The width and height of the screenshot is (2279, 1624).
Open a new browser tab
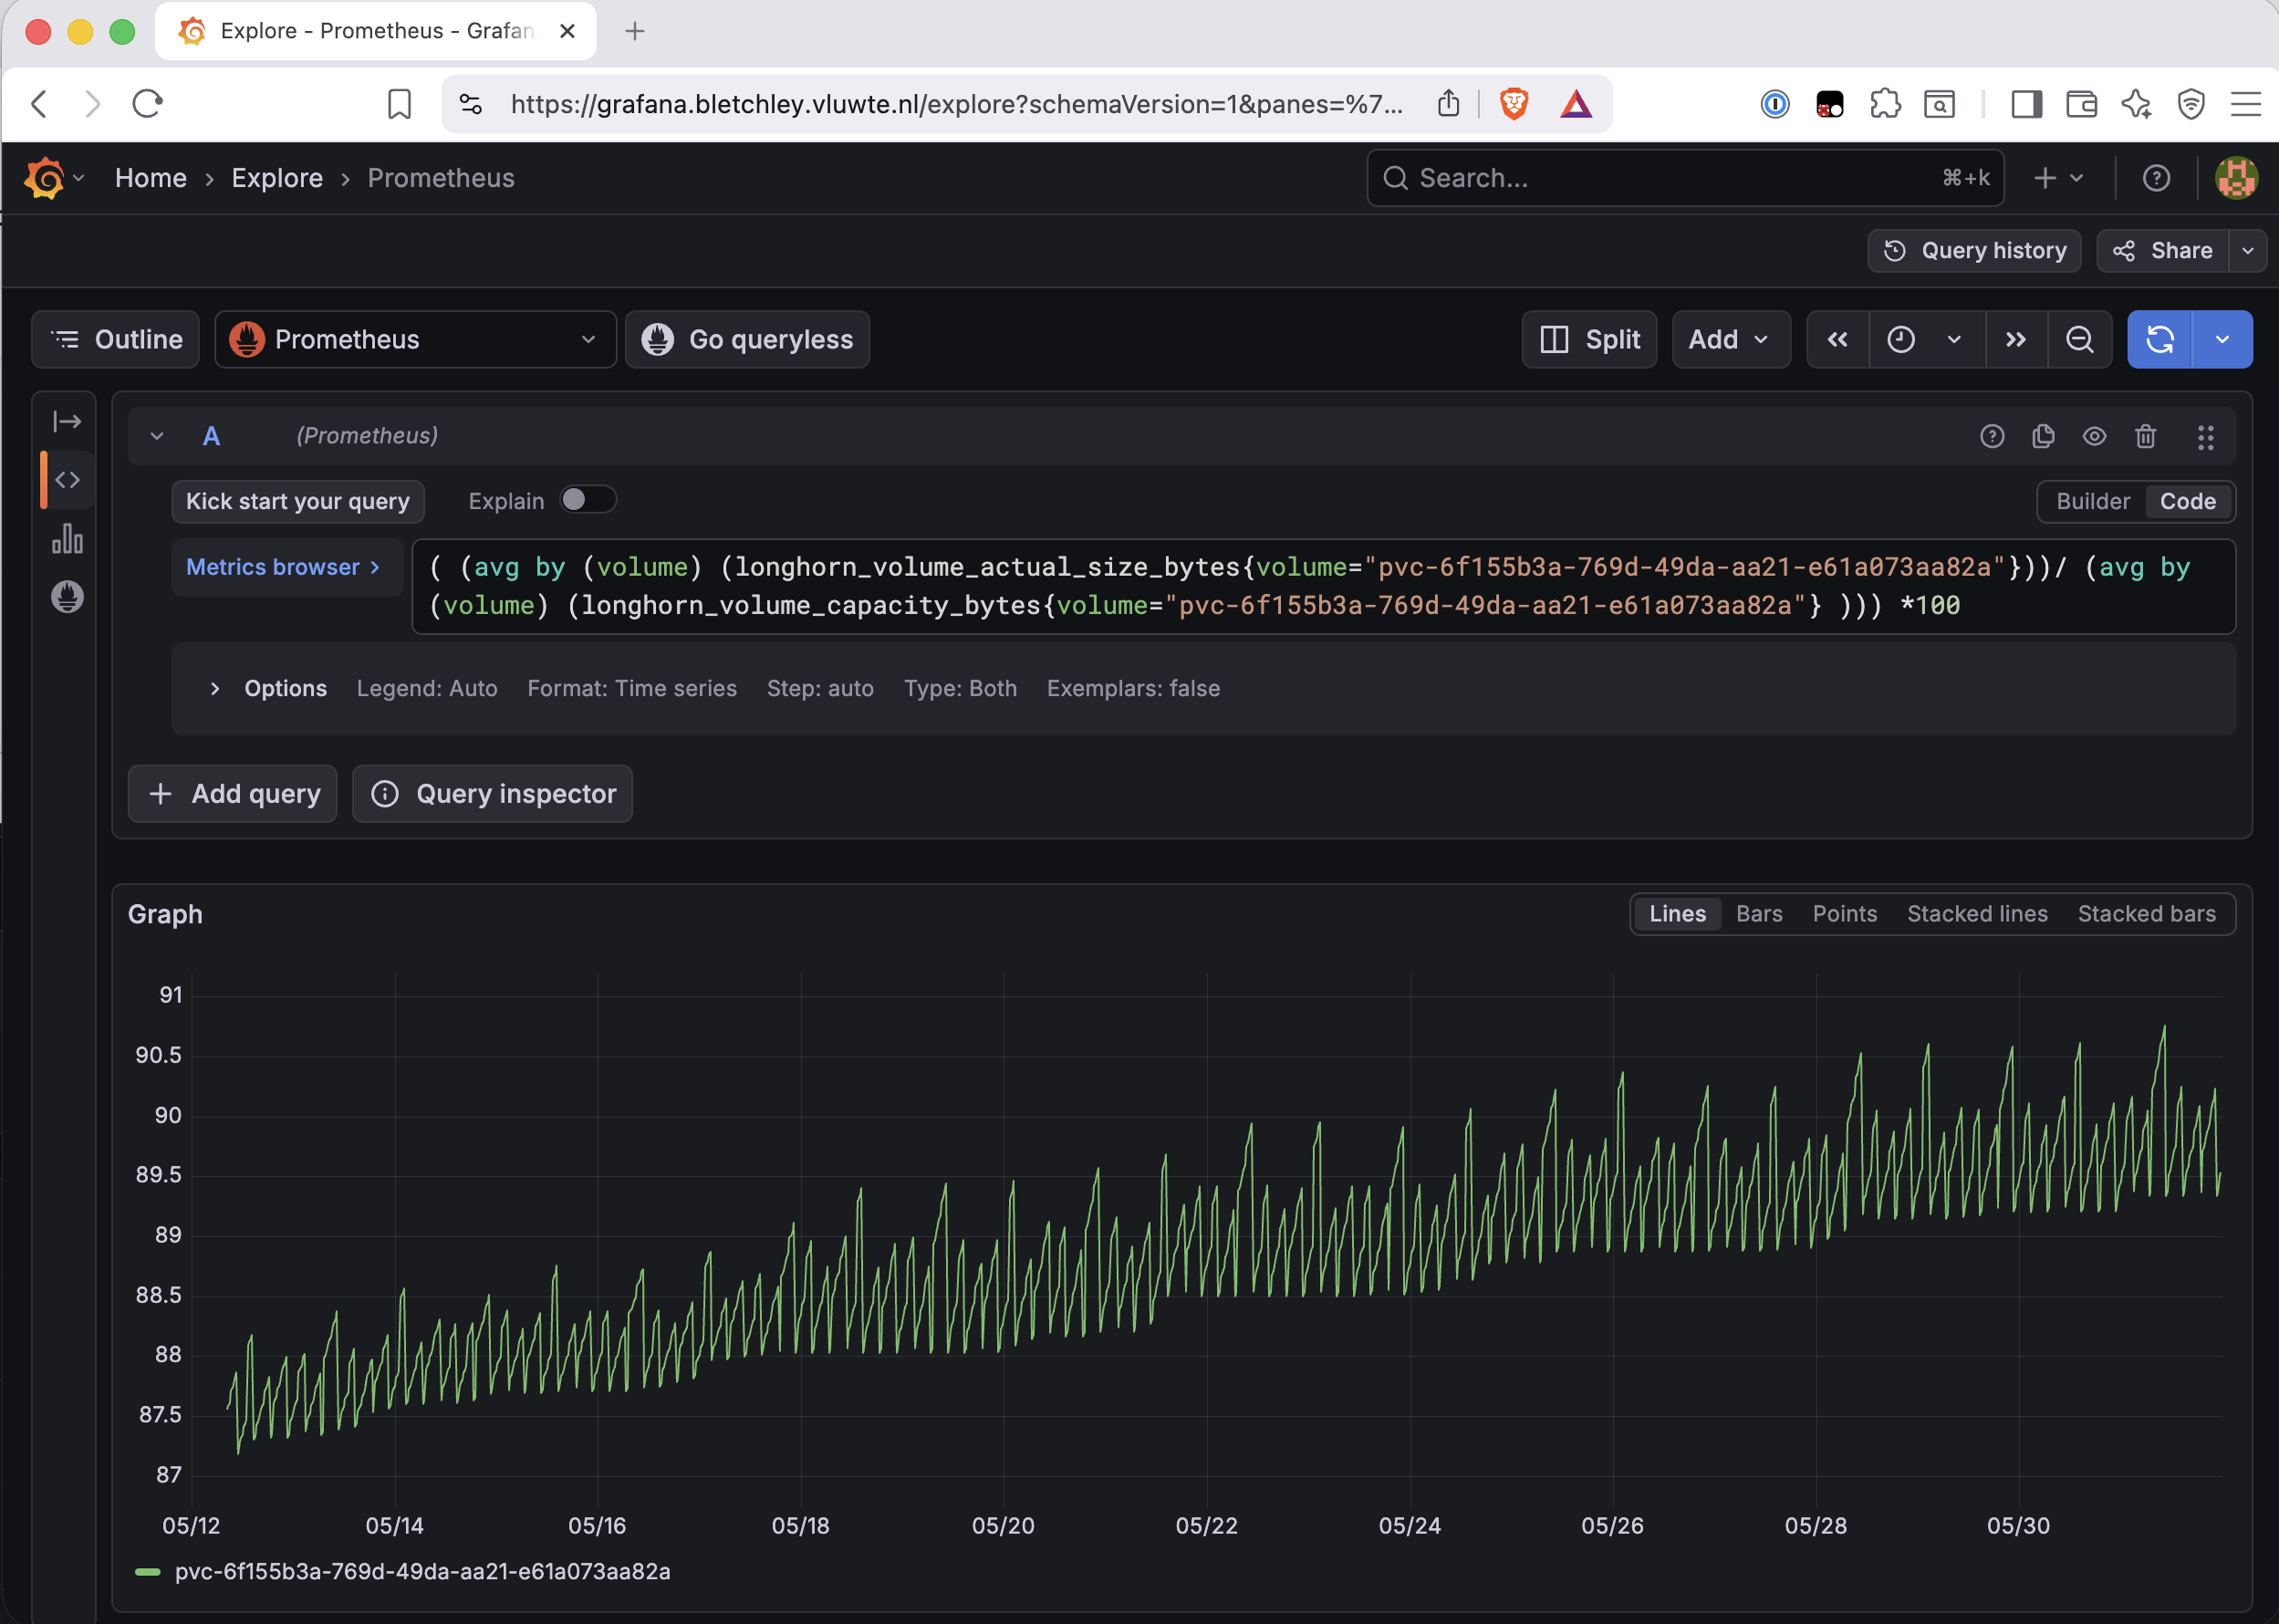(634, 31)
